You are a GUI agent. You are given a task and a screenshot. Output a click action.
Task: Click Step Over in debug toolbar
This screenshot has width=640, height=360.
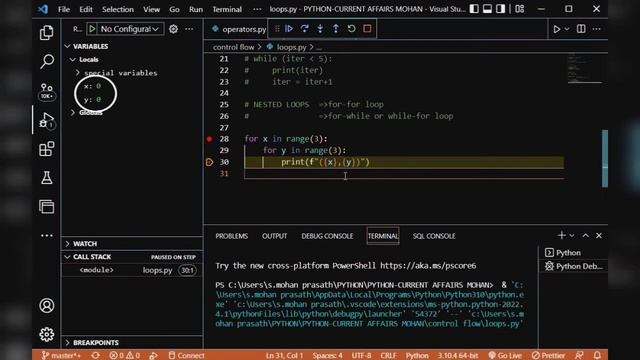coord(304,29)
